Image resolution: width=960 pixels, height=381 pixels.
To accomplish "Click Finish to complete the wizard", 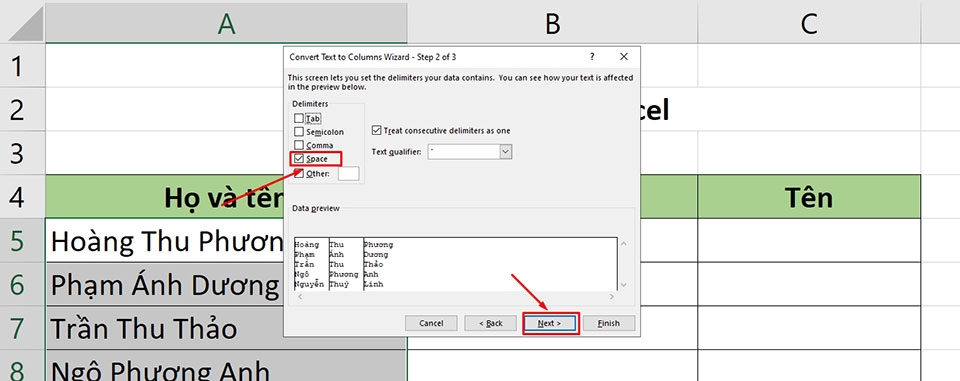I will (x=609, y=323).
